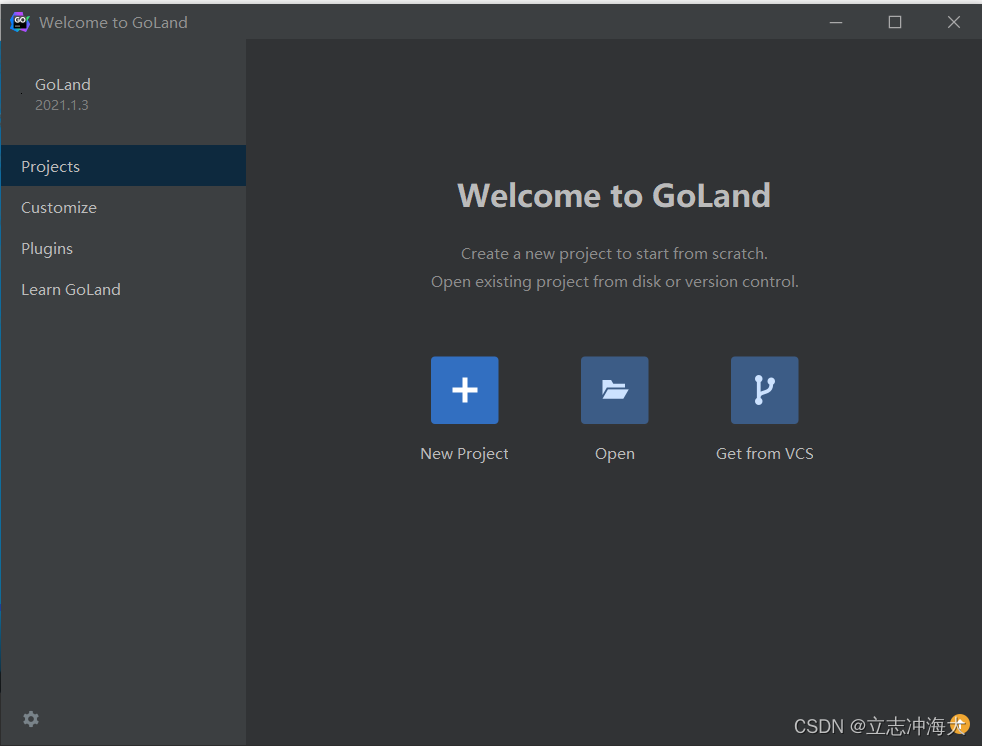Open the settings gear options menu
The width and height of the screenshot is (982, 746).
pyautogui.click(x=31, y=719)
